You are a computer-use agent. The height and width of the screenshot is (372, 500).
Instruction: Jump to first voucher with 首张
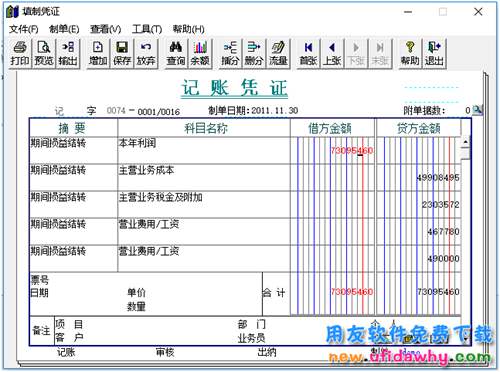click(x=308, y=53)
